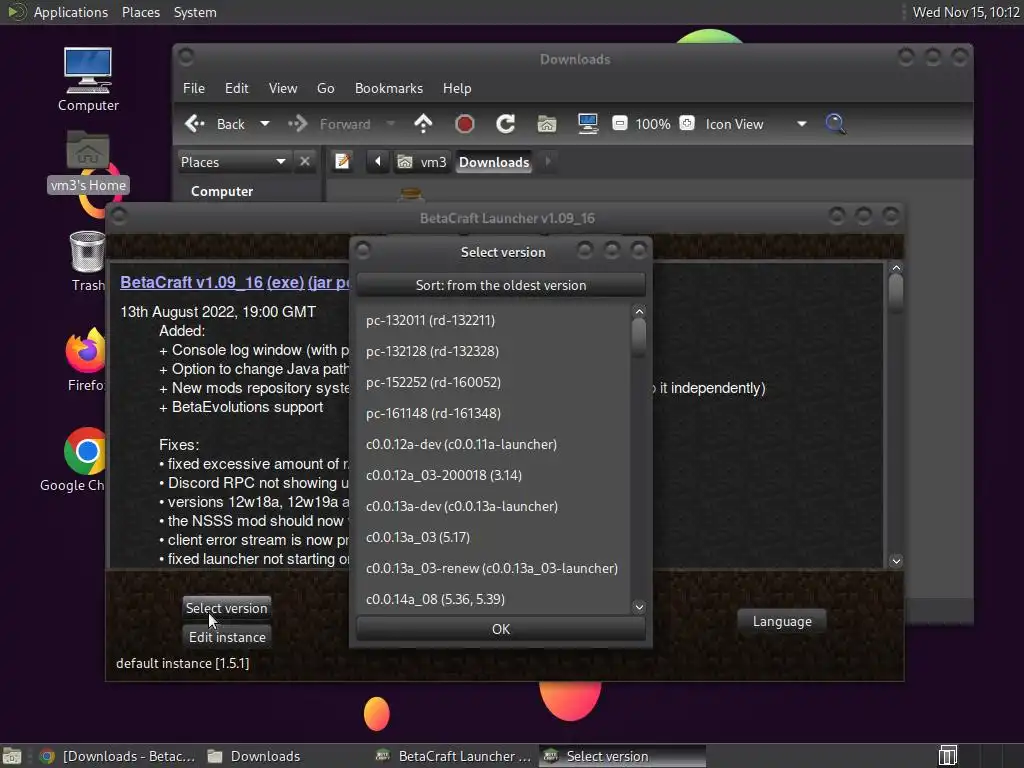
Task: Open Bookmarks menu
Action: tap(389, 88)
